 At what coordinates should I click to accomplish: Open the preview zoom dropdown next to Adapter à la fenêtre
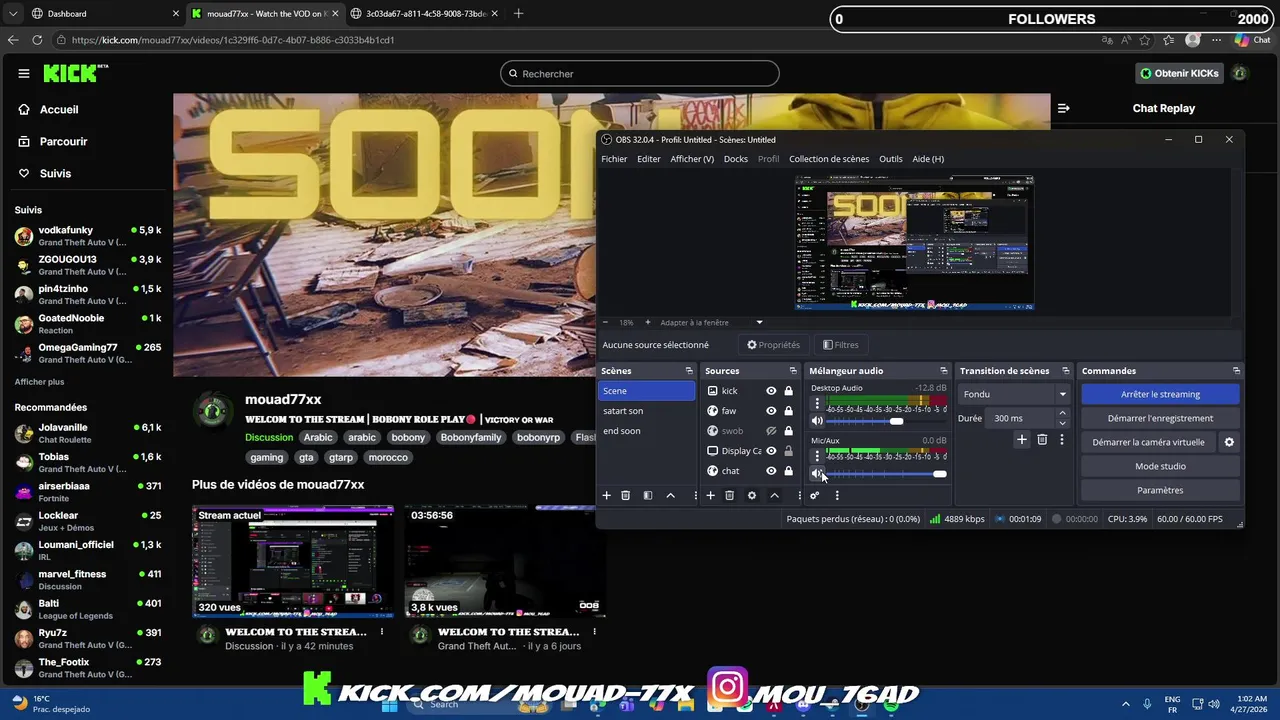[759, 322]
